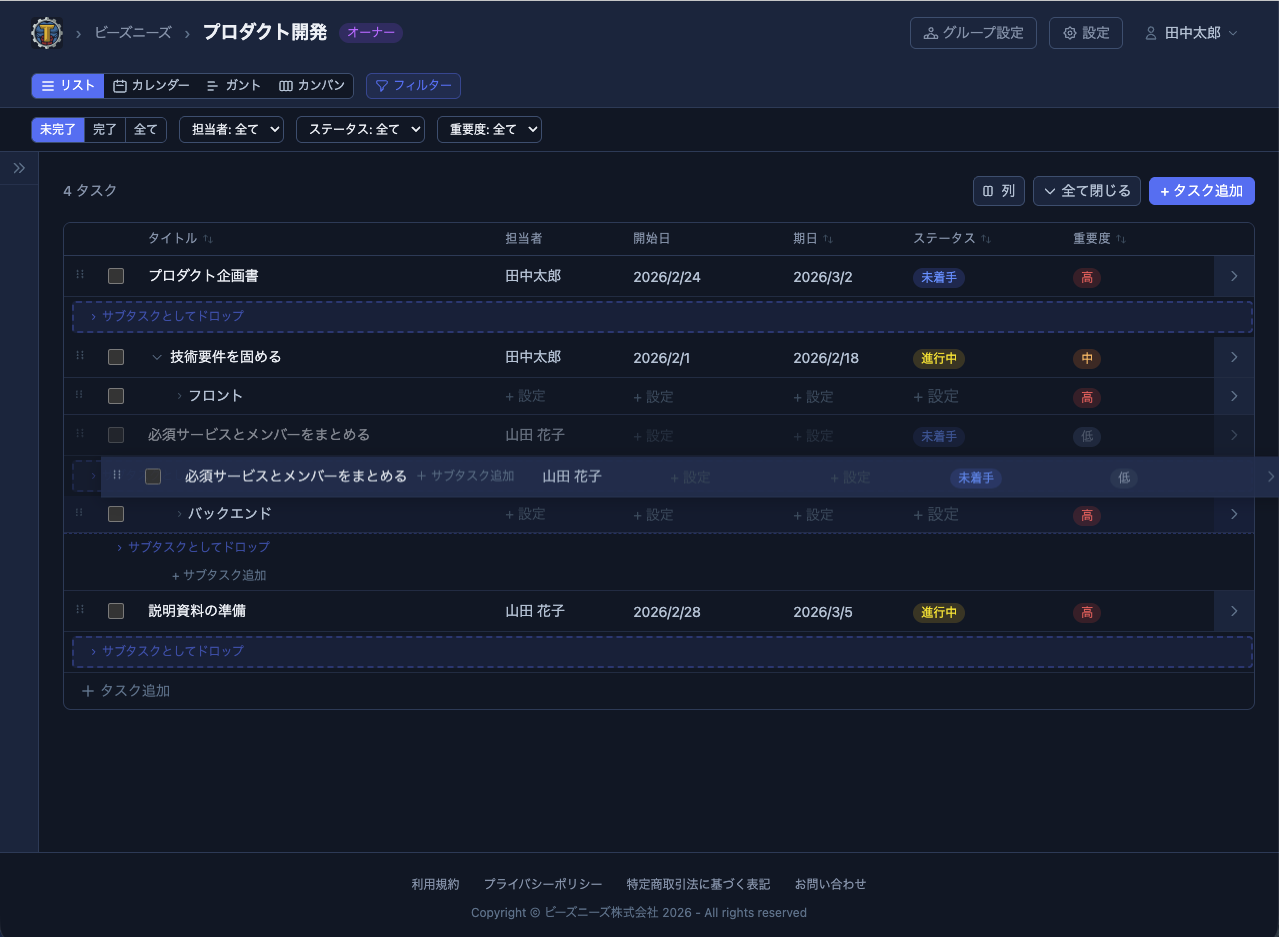Click the 進行中 status badge of 技術要件を固める
The width and height of the screenshot is (1279, 937).
click(x=938, y=358)
